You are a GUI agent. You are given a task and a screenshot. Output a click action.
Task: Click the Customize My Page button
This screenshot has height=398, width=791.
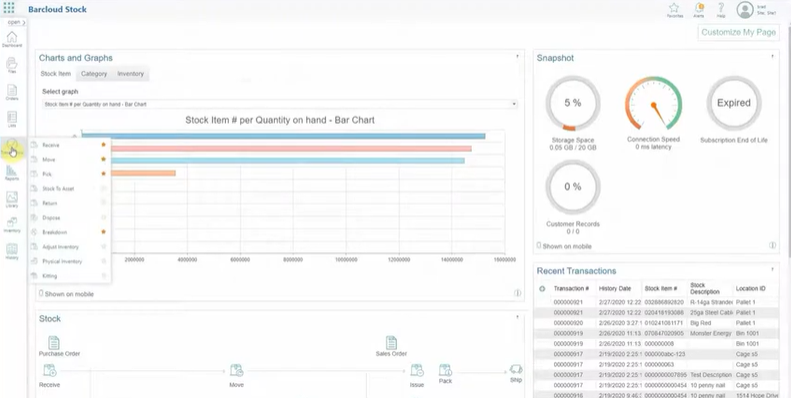click(738, 32)
